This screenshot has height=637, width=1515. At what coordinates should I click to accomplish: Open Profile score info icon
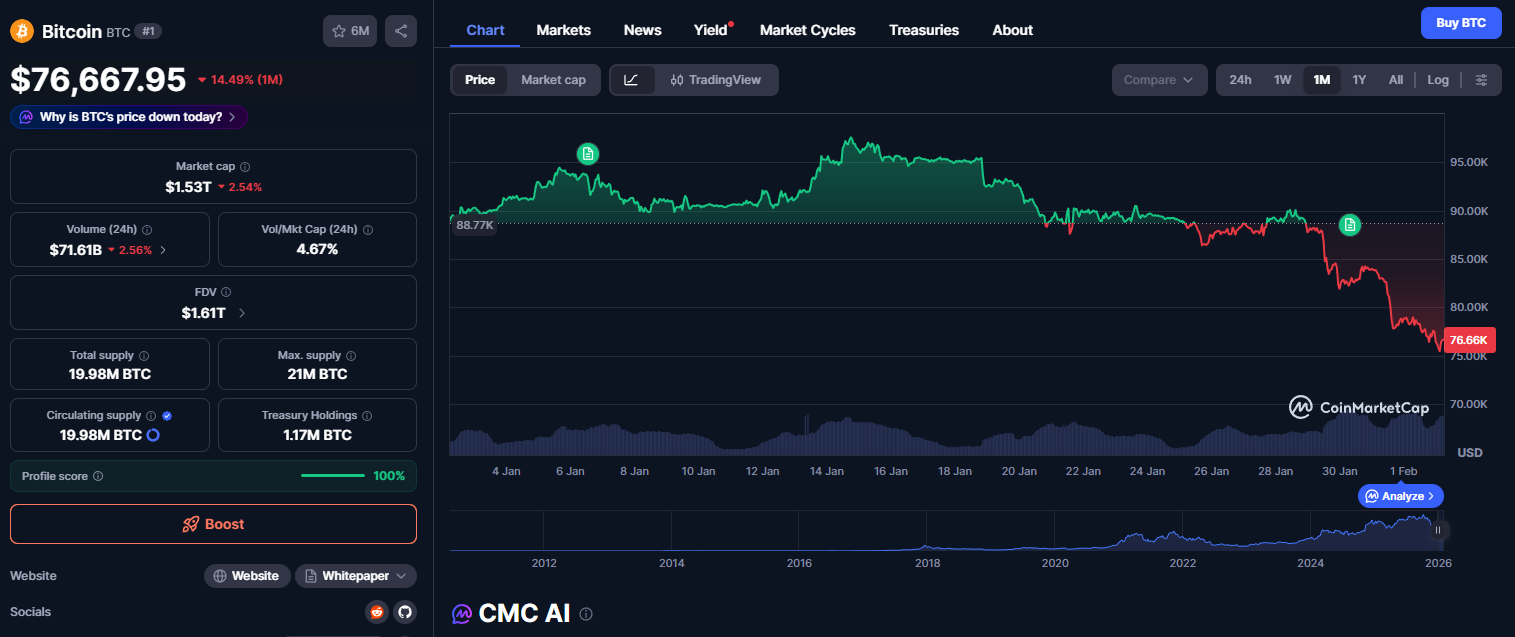click(x=98, y=476)
